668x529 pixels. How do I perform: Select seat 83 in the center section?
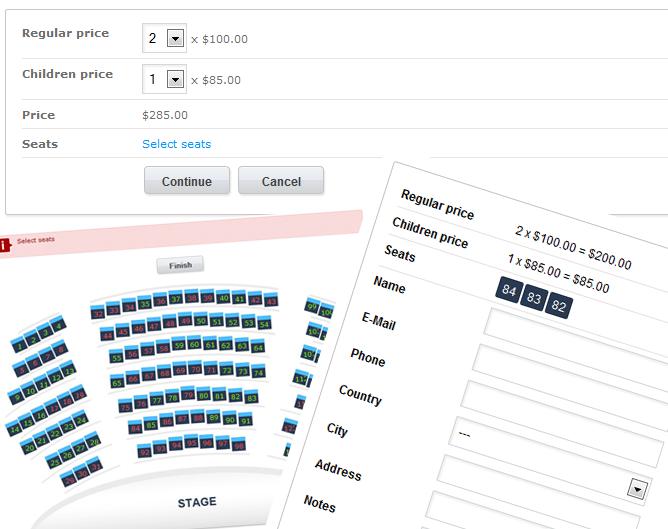[251, 397]
